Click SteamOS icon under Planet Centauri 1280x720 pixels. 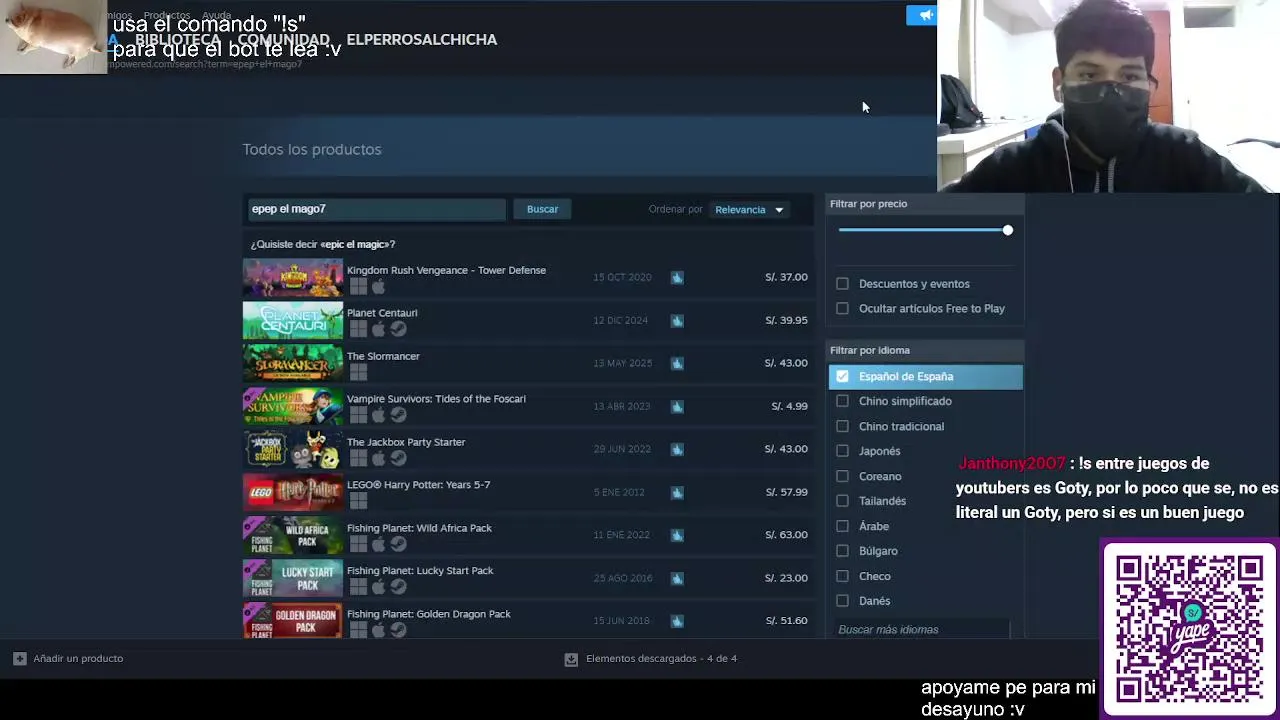click(x=398, y=330)
